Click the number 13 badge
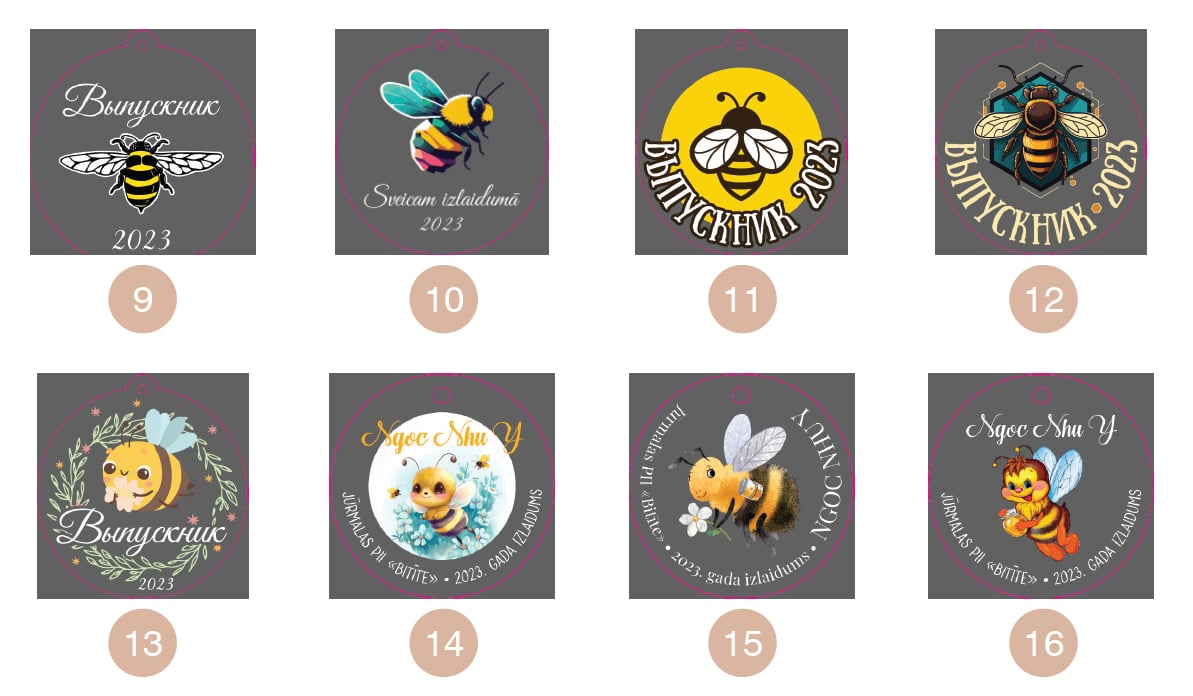 coord(143,643)
